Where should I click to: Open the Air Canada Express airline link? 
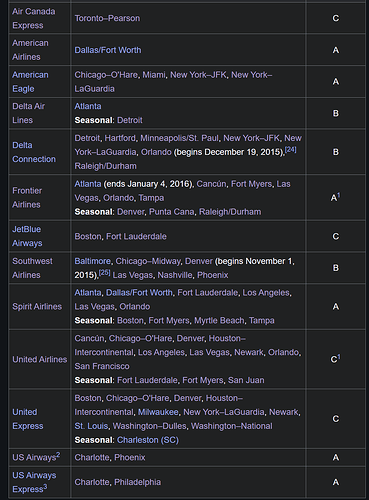tap(34, 18)
